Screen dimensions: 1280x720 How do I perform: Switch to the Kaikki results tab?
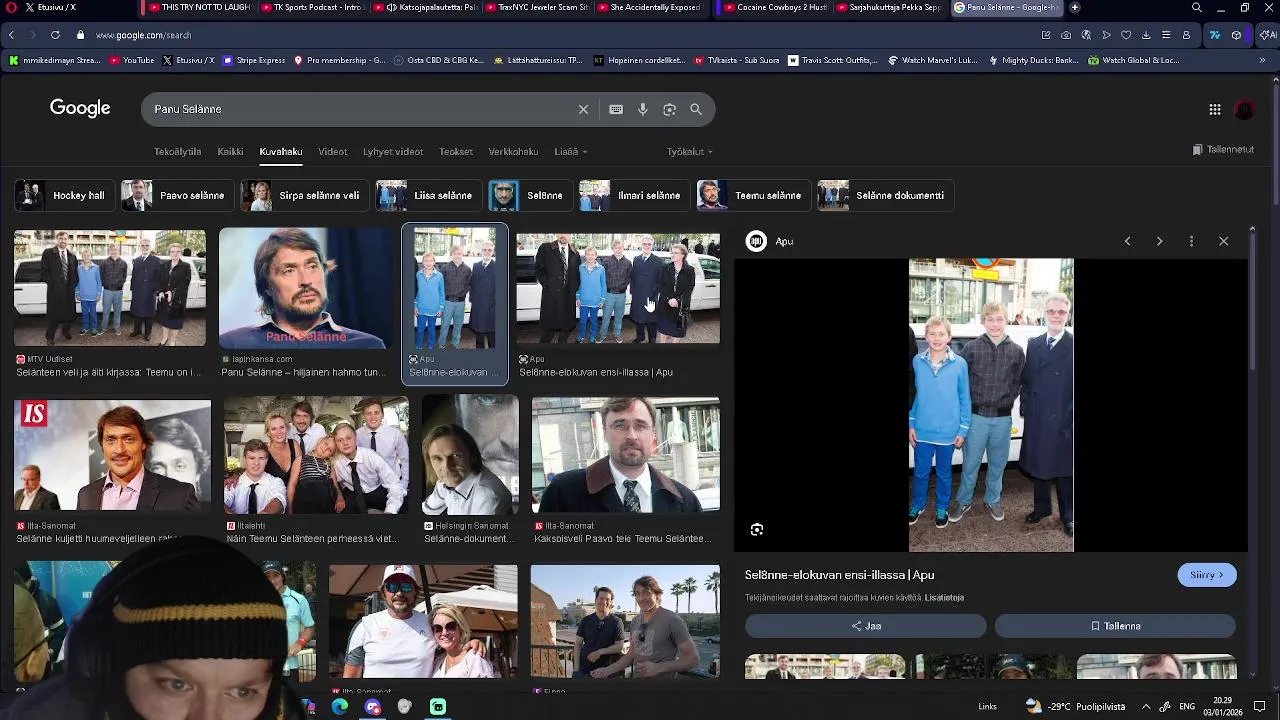click(230, 152)
